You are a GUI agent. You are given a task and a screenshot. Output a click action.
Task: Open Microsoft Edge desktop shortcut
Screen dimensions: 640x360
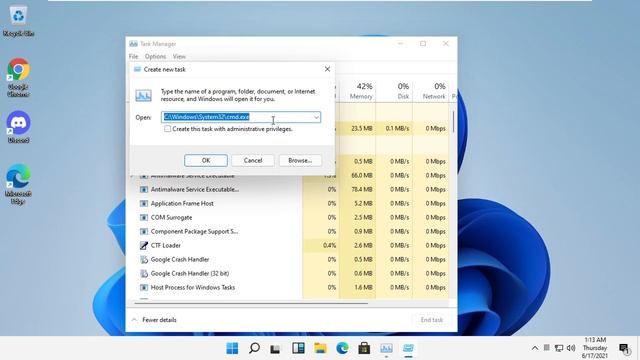(18, 184)
